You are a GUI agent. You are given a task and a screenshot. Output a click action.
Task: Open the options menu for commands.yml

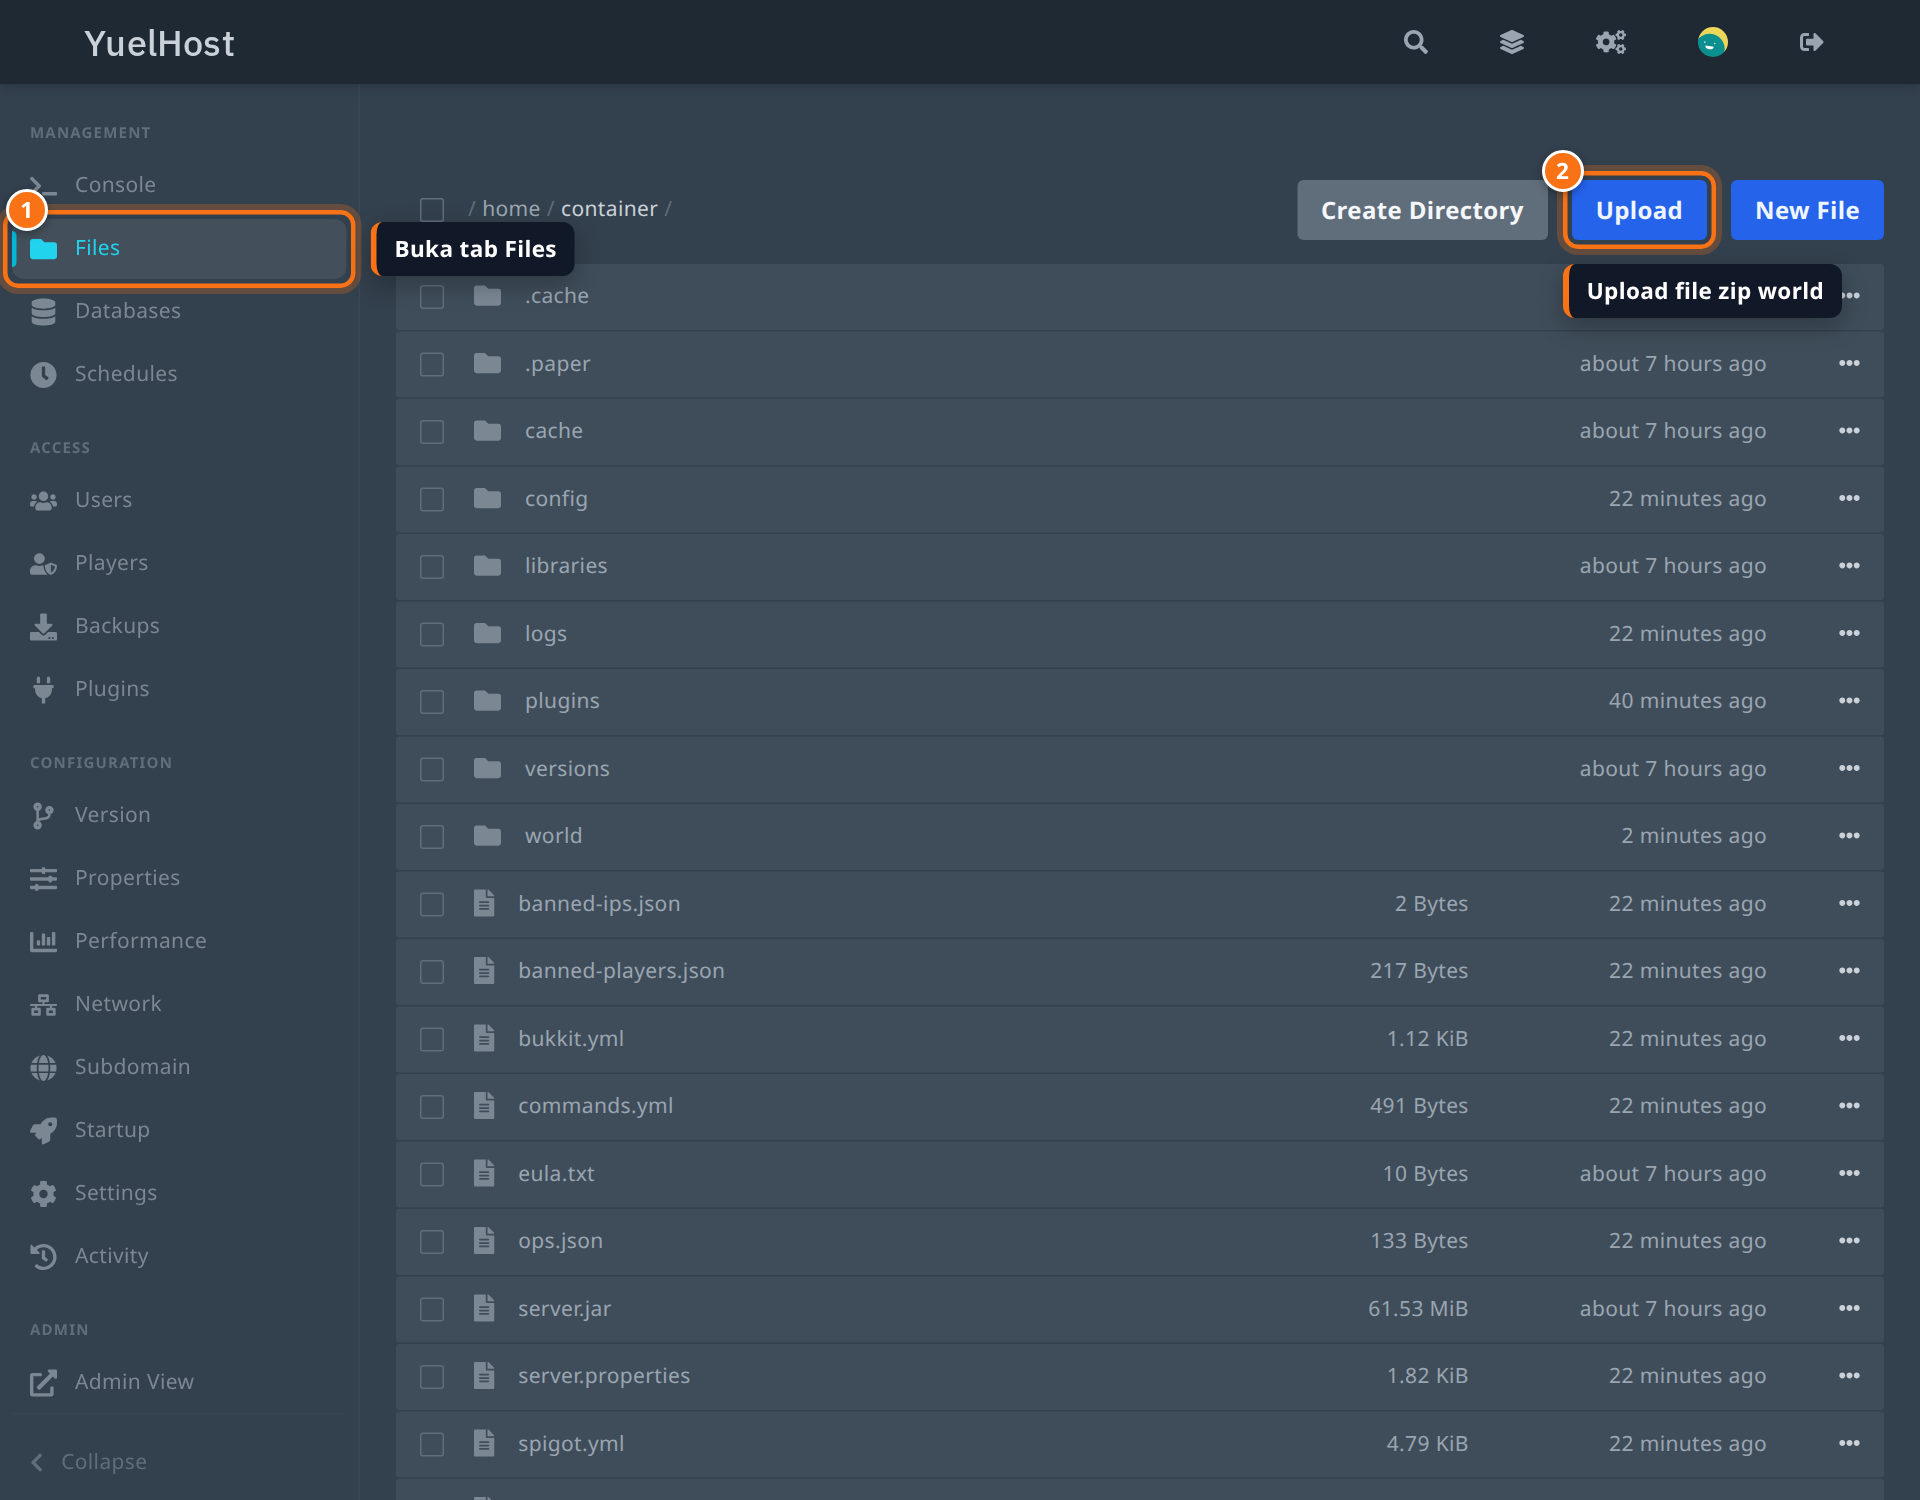pyautogui.click(x=1849, y=1106)
